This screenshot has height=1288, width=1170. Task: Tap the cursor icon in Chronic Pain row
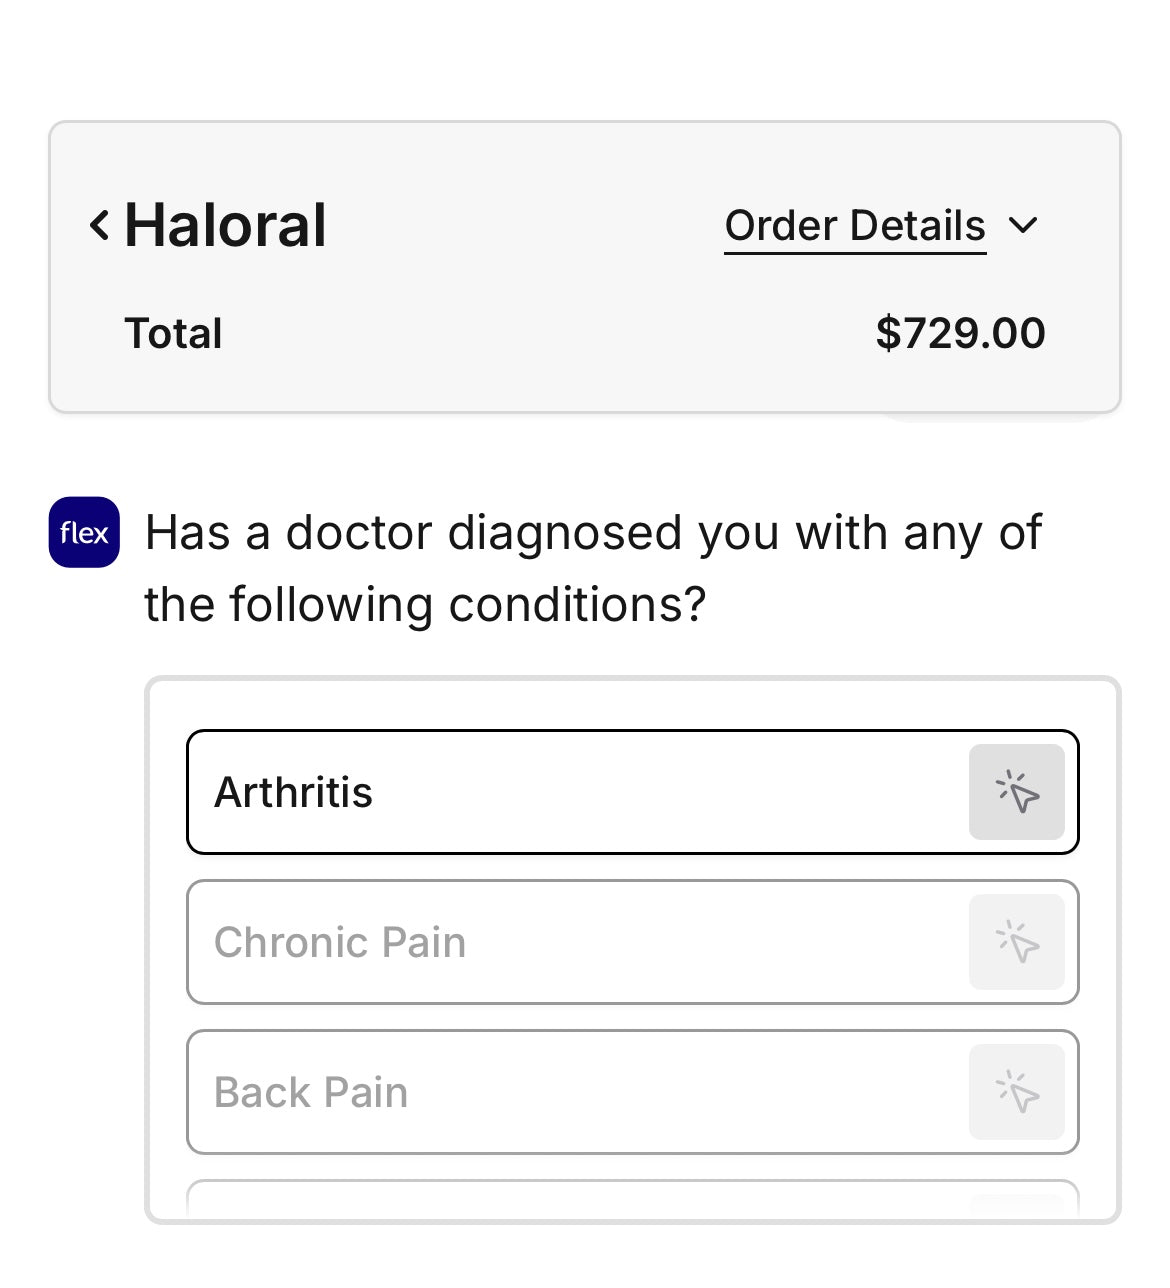(1017, 942)
